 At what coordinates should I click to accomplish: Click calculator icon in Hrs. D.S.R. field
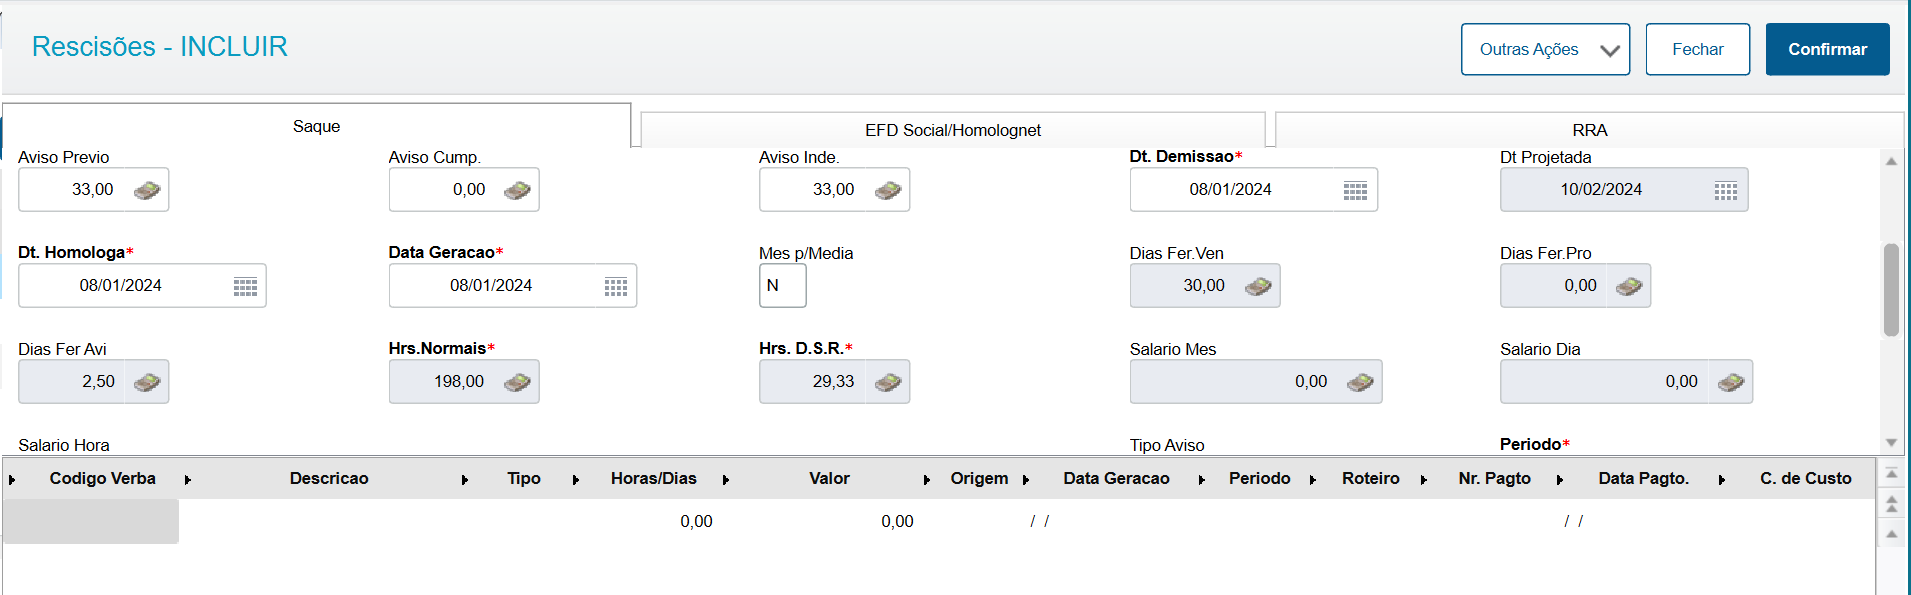[888, 382]
